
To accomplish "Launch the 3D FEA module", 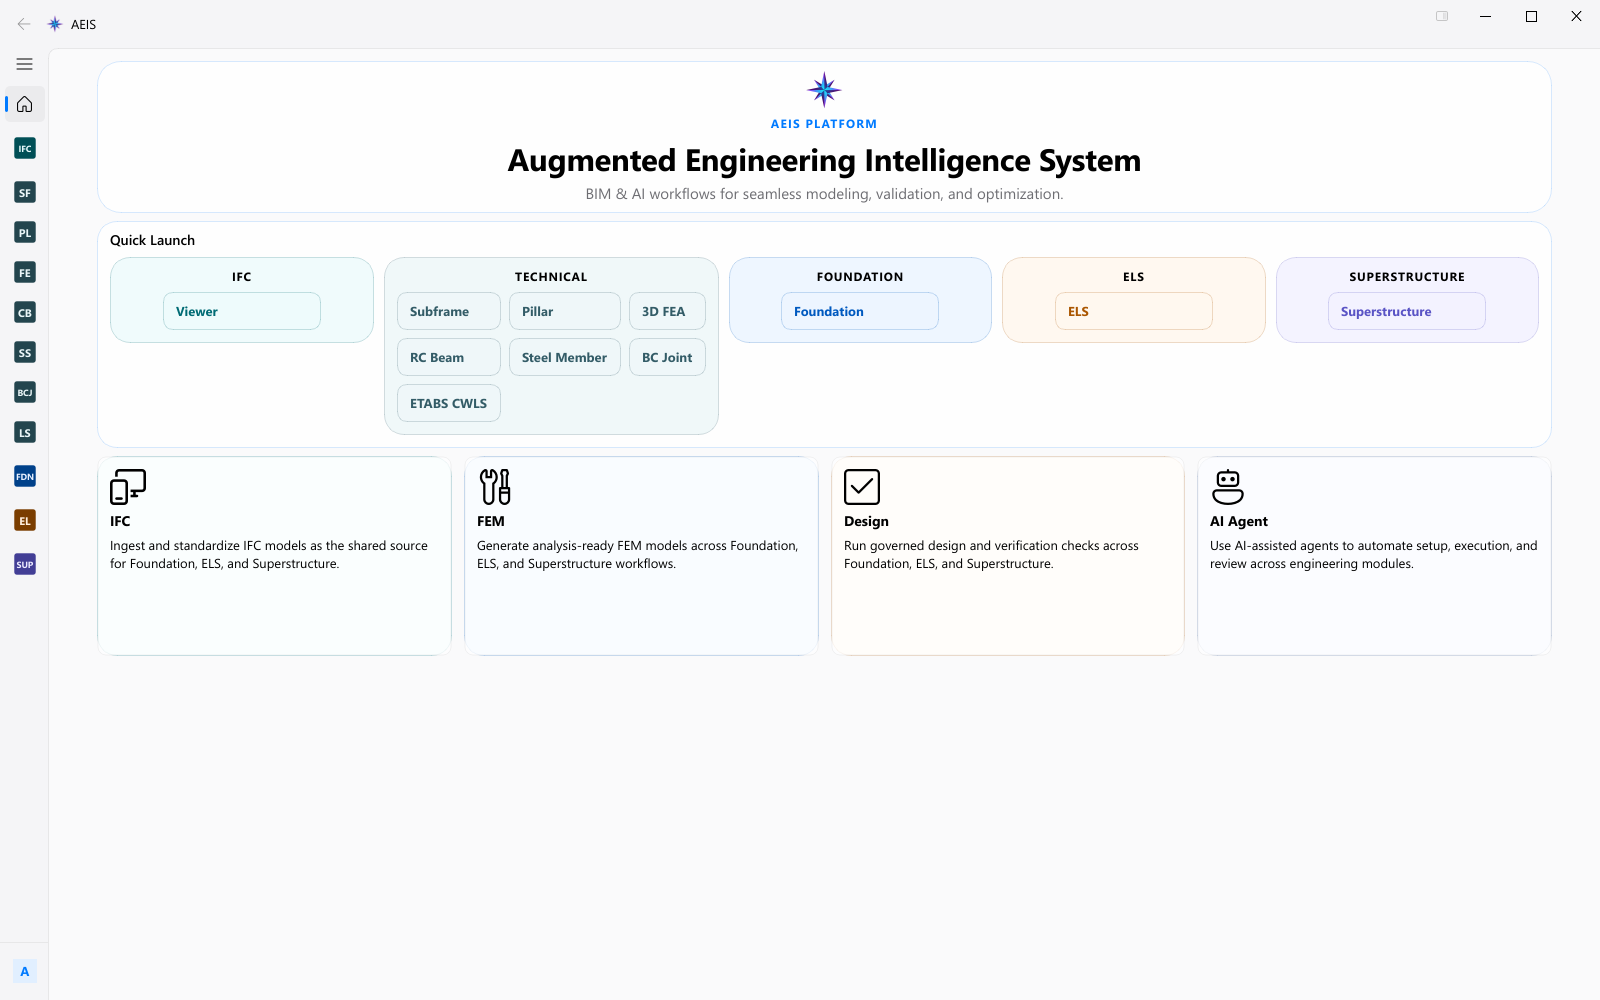I will point(667,311).
